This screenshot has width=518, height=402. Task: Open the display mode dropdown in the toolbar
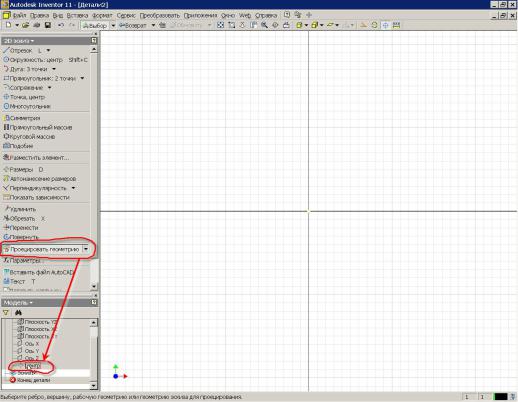click(306, 25)
